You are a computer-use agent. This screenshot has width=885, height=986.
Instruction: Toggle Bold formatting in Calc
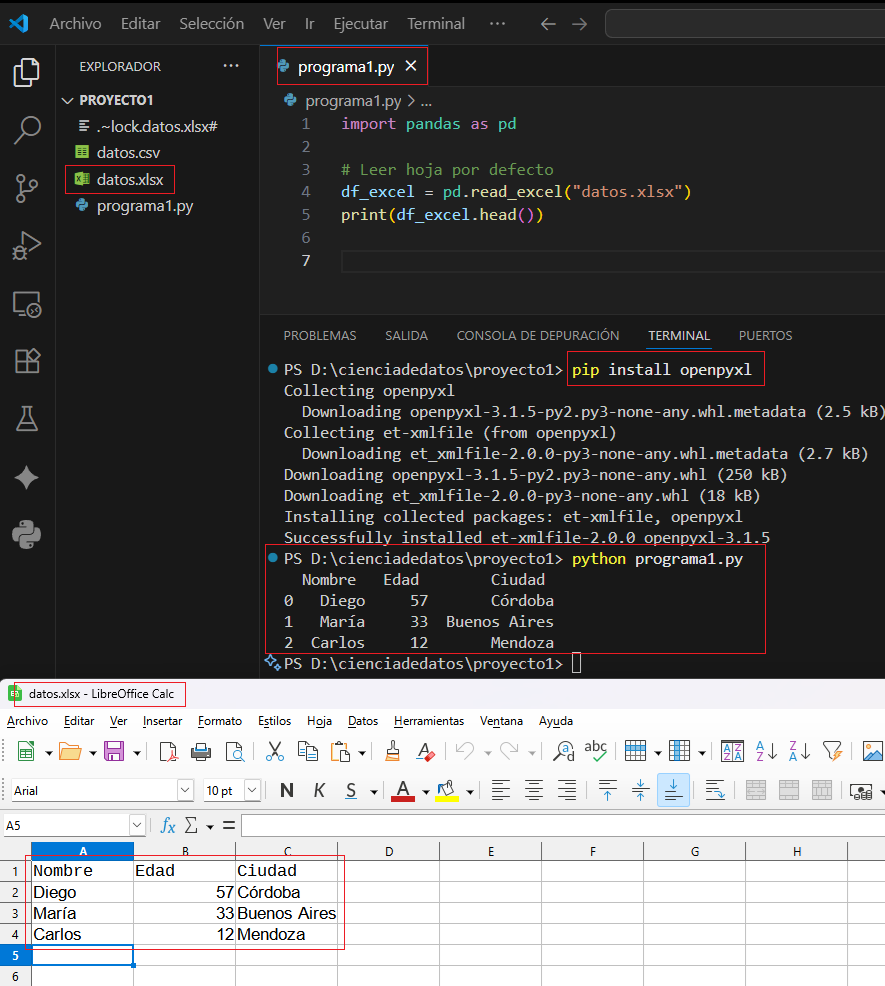[x=287, y=790]
